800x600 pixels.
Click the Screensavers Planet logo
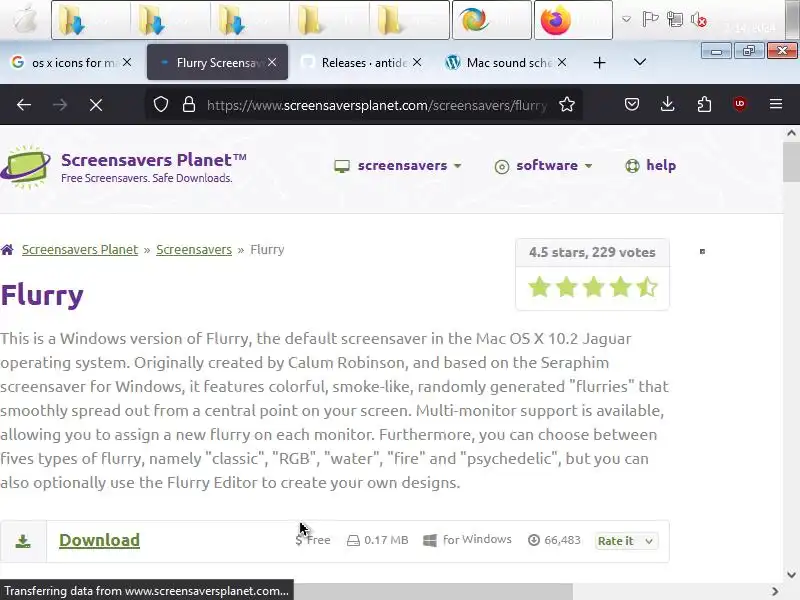point(26,167)
